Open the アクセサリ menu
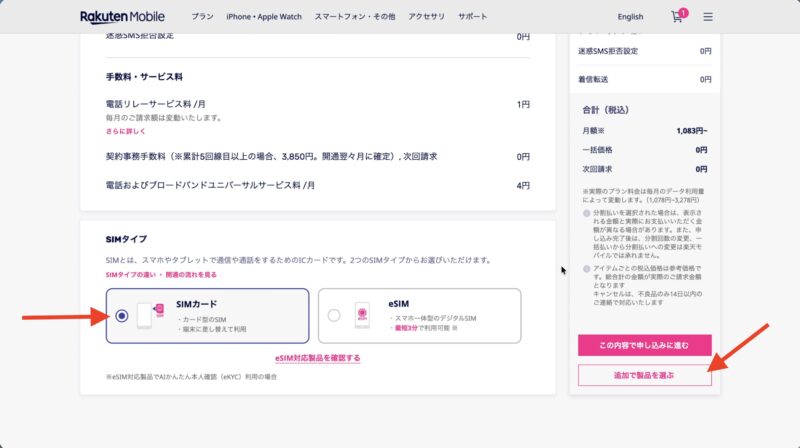 pyautogui.click(x=429, y=17)
